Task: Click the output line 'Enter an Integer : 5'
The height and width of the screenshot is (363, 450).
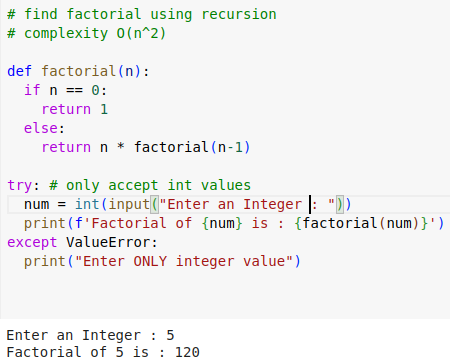Action: click(x=90, y=335)
